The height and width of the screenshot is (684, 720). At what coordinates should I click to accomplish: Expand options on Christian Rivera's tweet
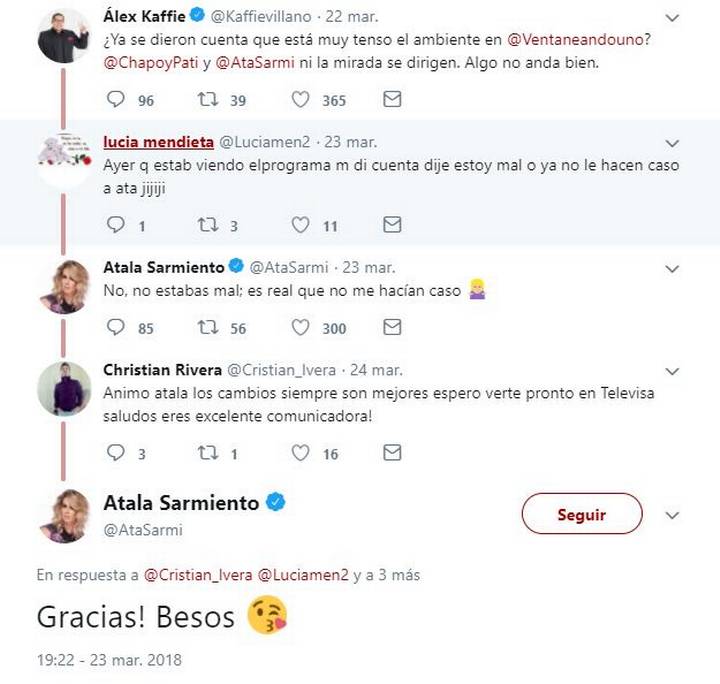point(672,370)
